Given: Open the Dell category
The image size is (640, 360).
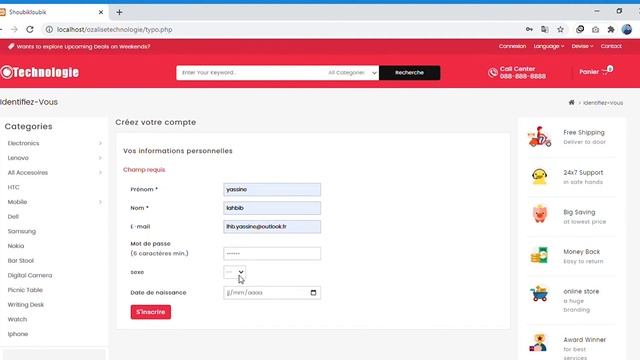Looking at the screenshot, I should click(13, 217).
